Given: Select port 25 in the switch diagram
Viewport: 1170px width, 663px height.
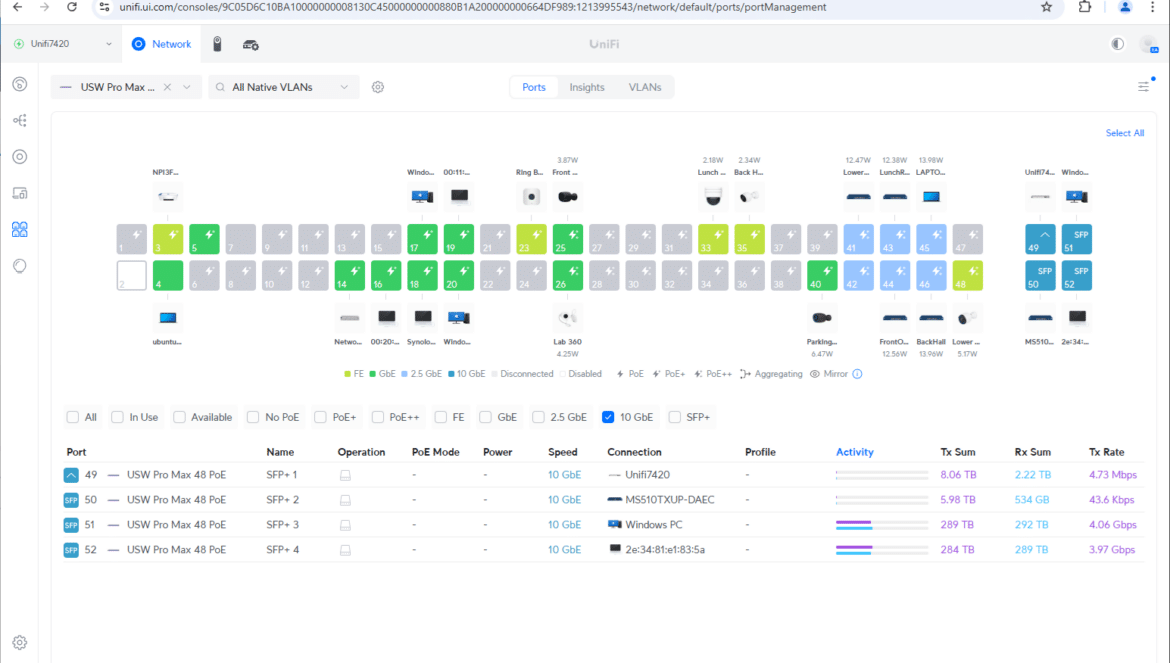Looking at the screenshot, I should click(568, 239).
